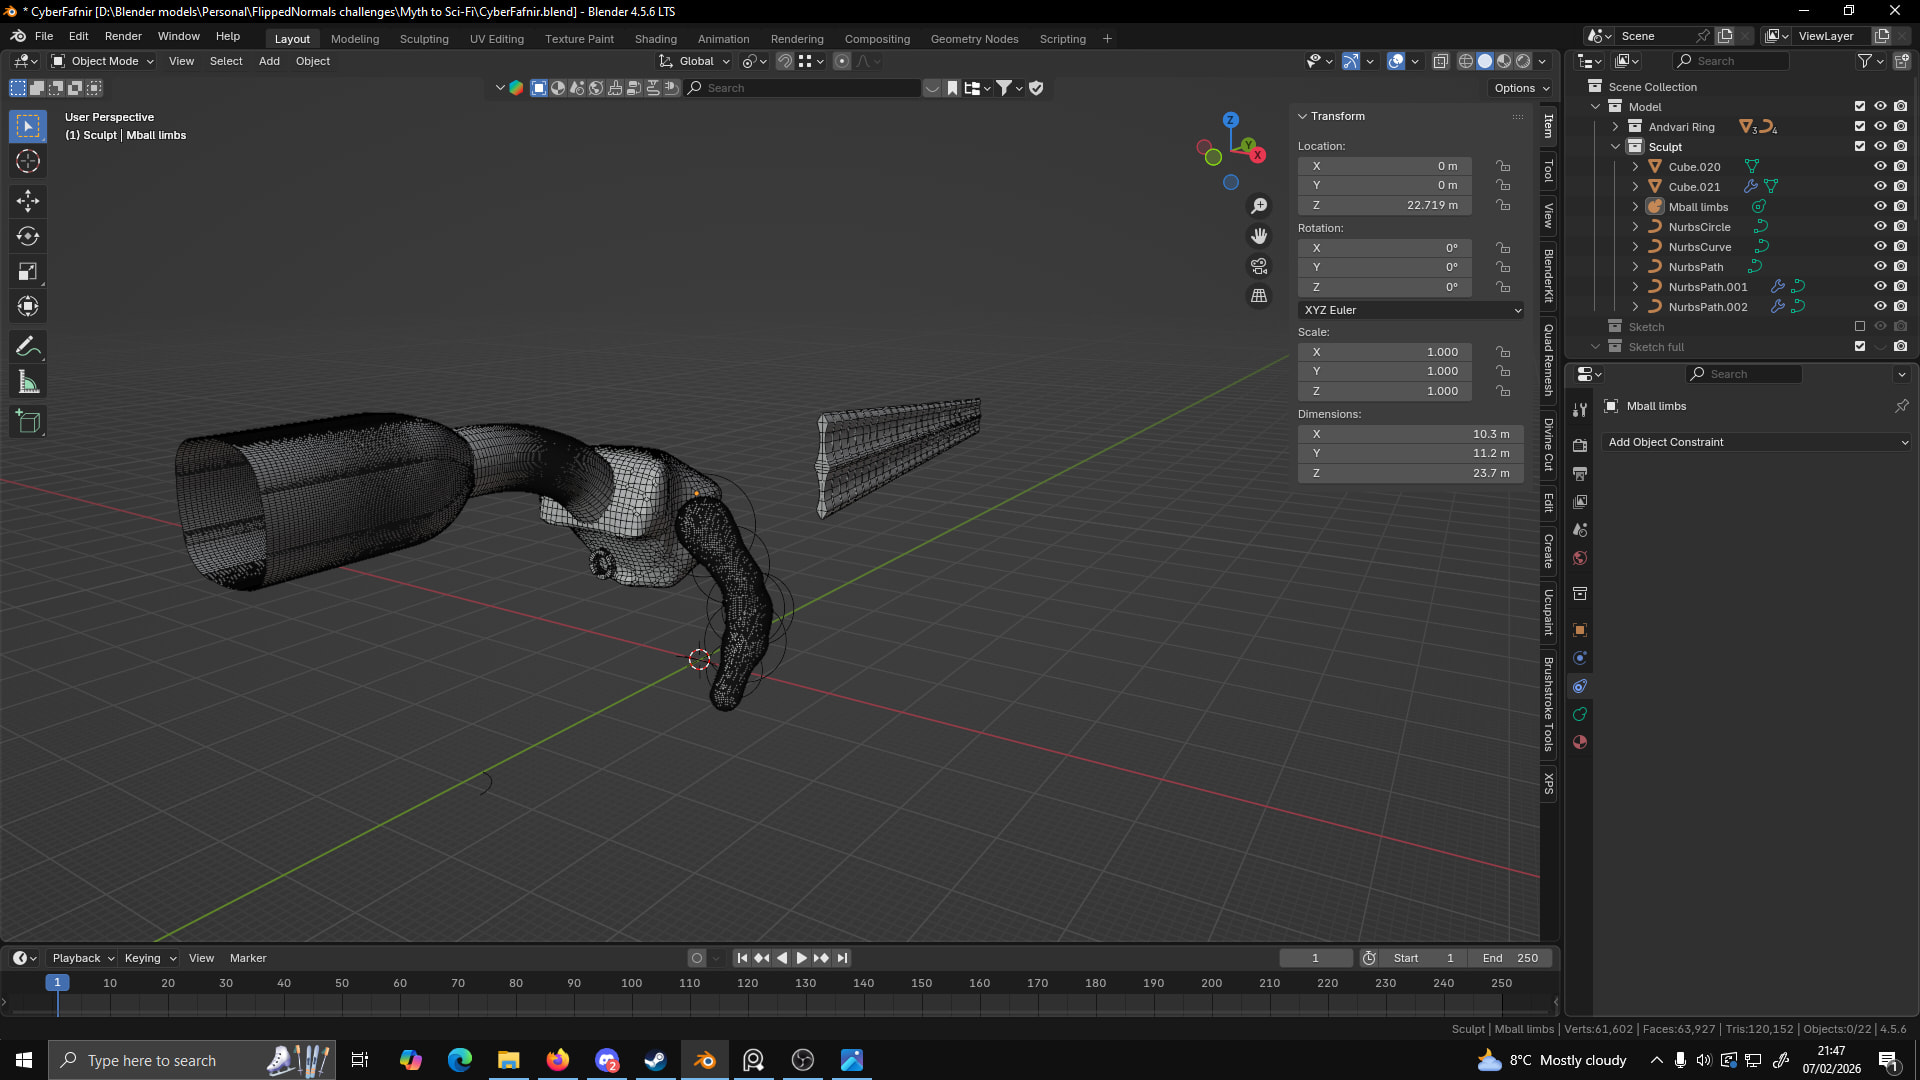This screenshot has width=1920, height=1080.
Task: Hide Cube.020 in viewport
Action: [x=1880, y=167]
